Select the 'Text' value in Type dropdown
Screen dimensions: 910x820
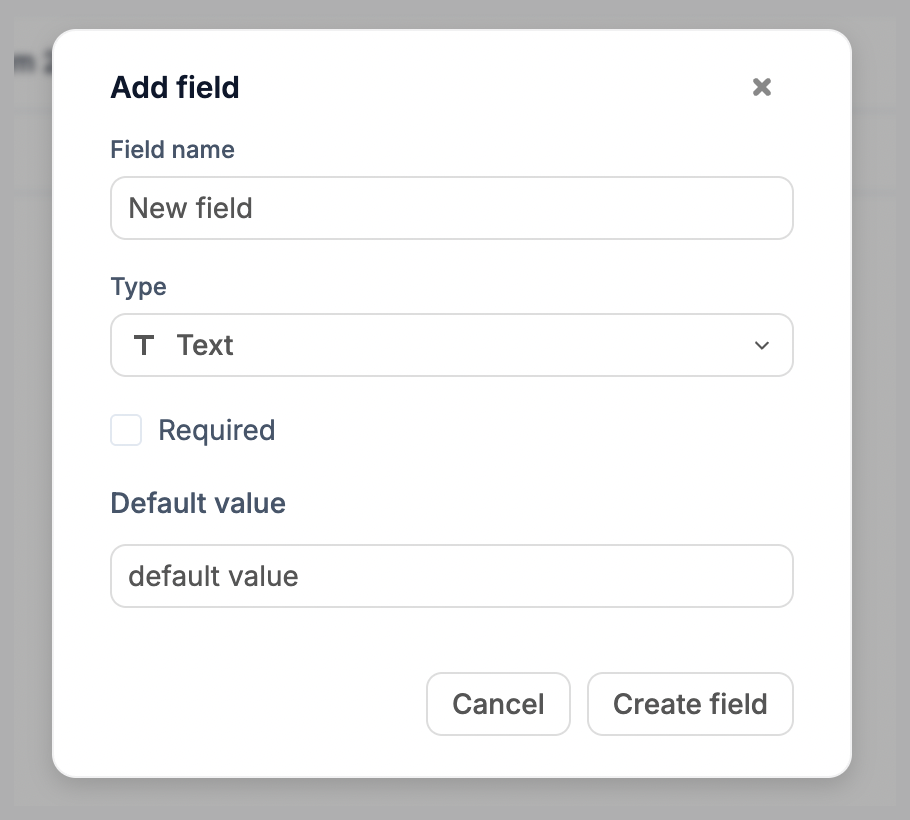(205, 346)
